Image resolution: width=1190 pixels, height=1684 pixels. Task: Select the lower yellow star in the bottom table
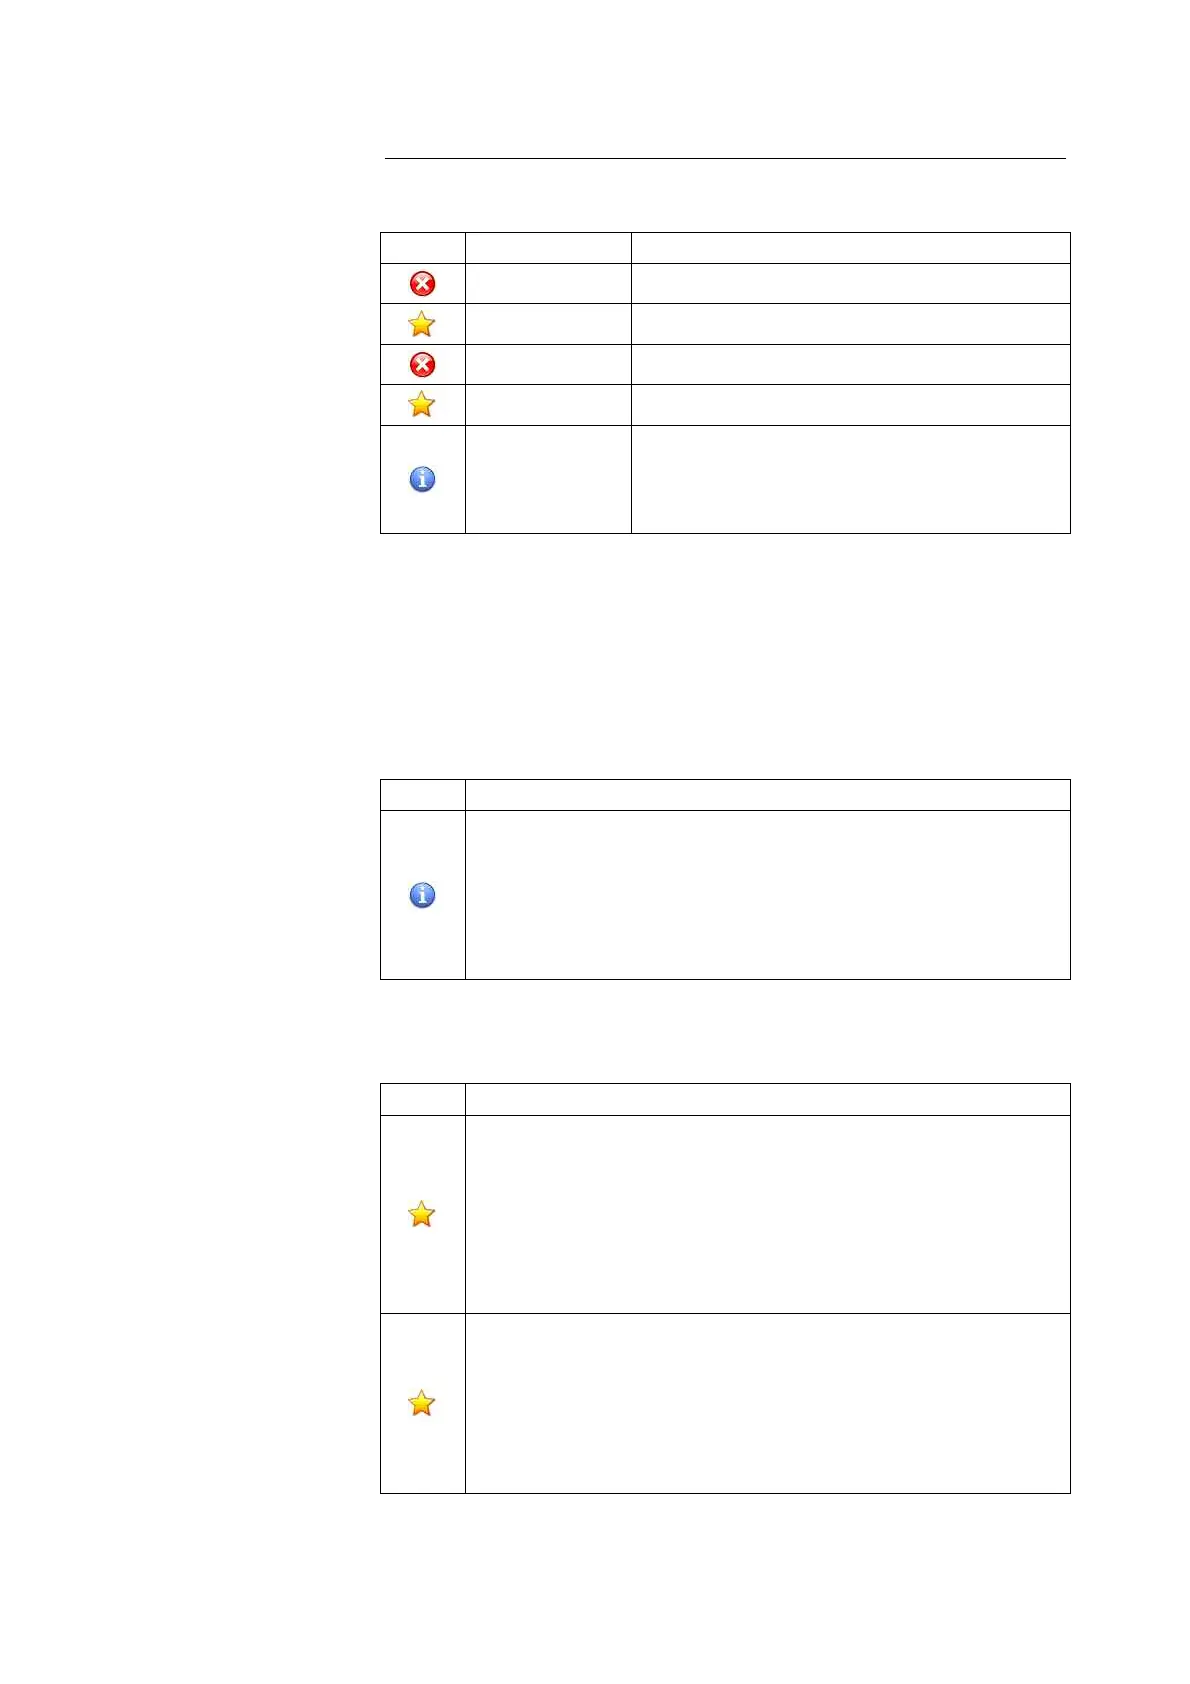[x=422, y=1403]
